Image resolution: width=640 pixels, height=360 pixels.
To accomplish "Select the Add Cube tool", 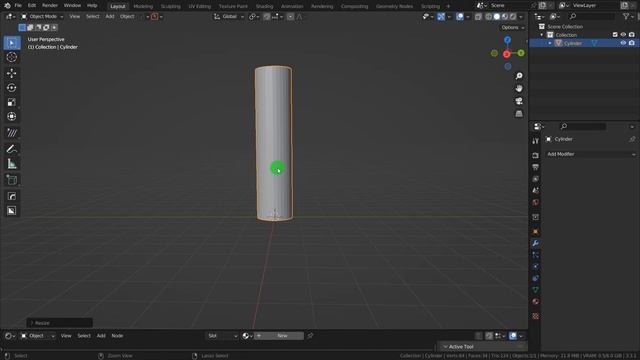I will click(11, 180).
